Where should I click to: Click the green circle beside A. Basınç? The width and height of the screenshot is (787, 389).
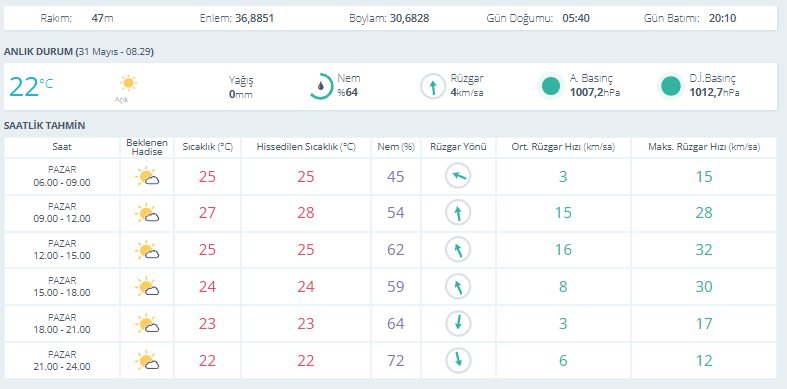pyautogui.click(x=551, y=86)
